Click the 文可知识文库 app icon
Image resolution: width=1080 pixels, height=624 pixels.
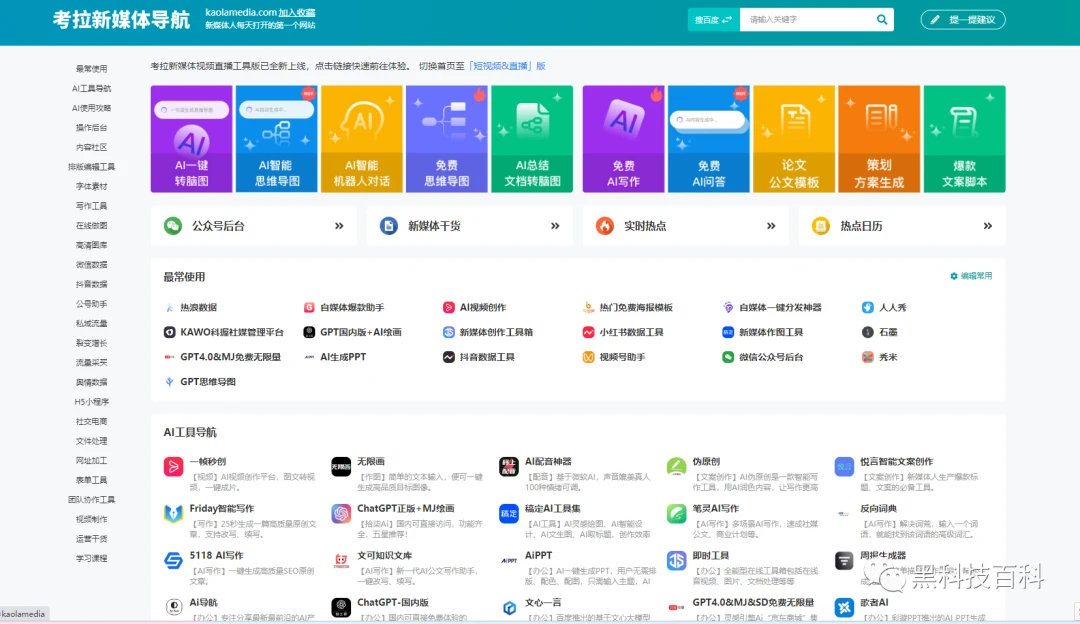coord(341,560)
